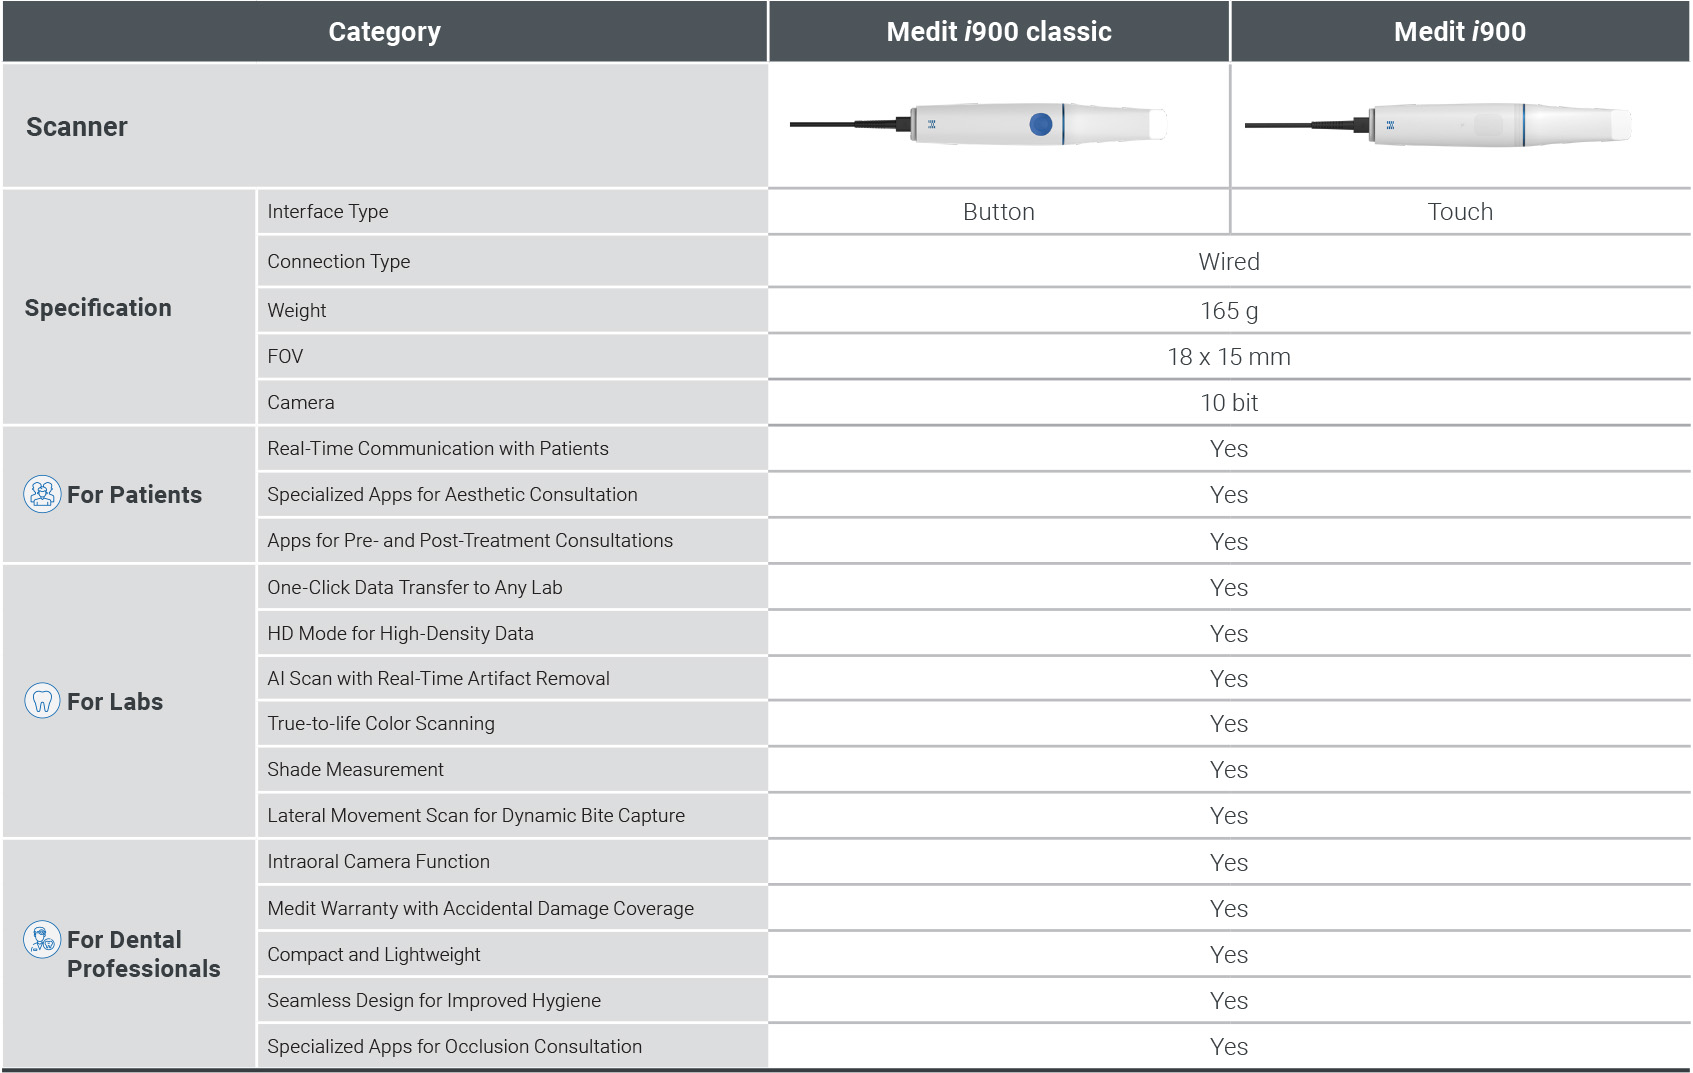1693x1073 pixels.
Task: Click the Category column header
Action: [384, 32]
